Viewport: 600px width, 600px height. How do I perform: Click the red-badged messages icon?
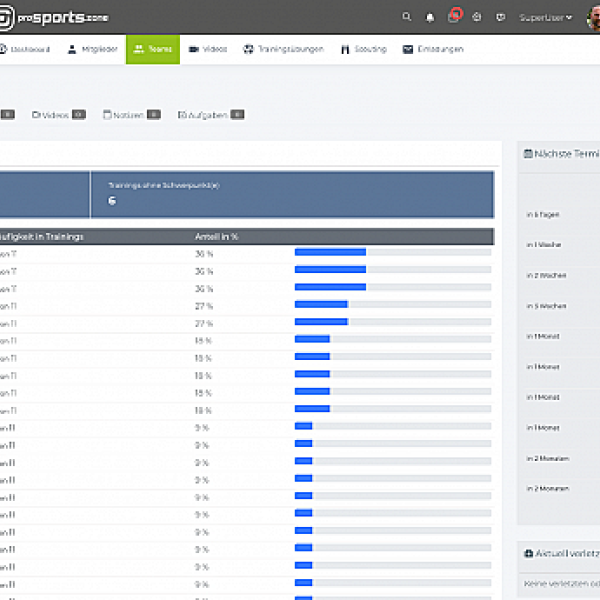click(x=455, y=16)
